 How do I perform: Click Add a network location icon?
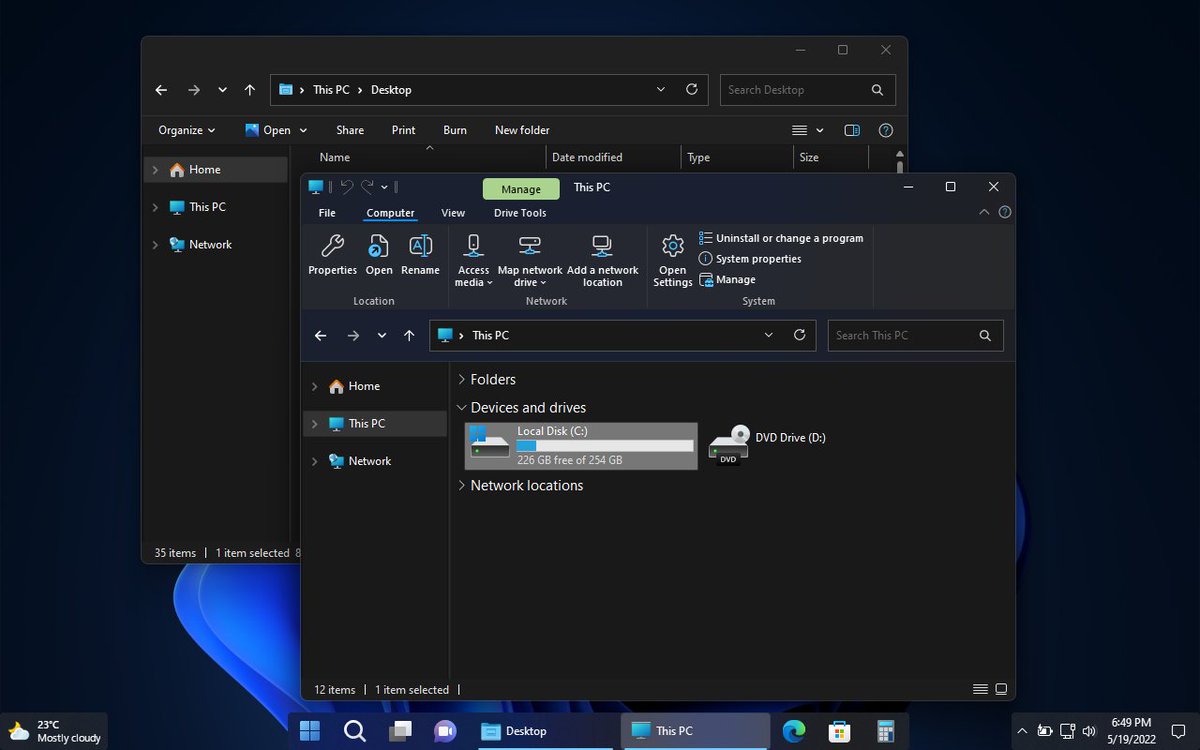click(x=602, y=246)
